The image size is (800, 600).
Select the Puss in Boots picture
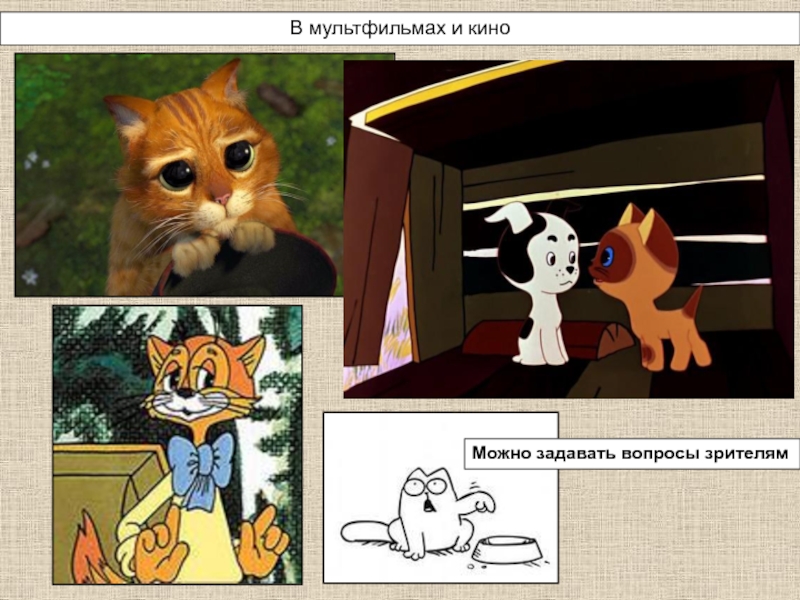pyautogui.click(x=180, y=174)
